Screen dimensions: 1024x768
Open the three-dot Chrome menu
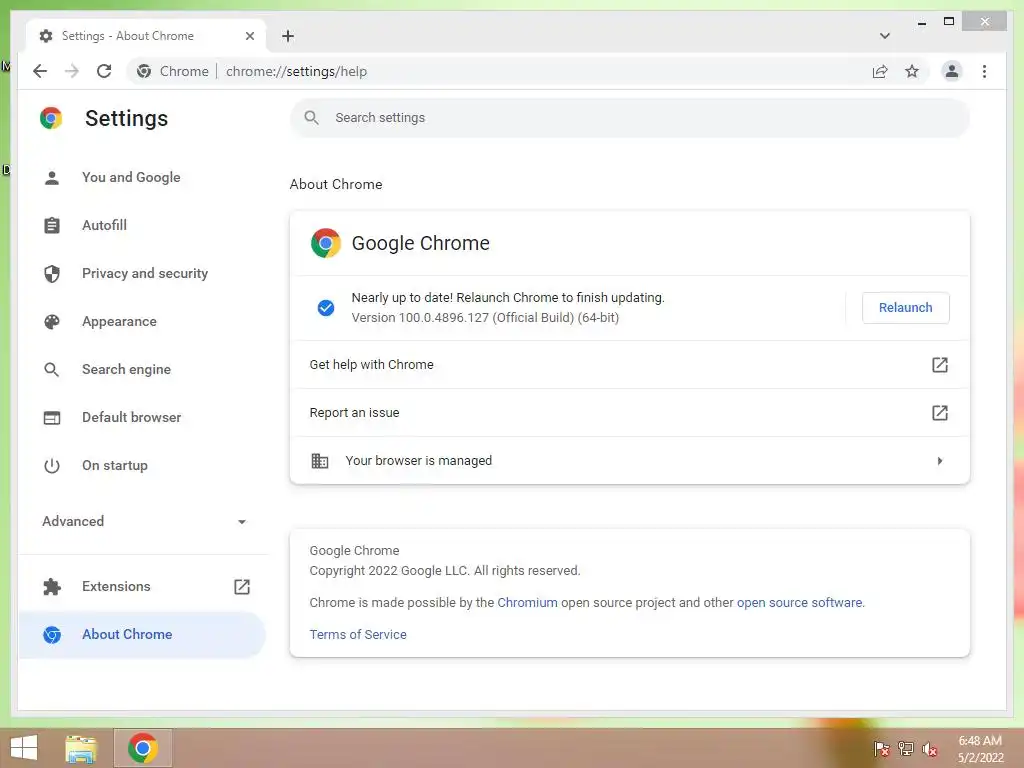pyautogui.click(x=984, y=71)
